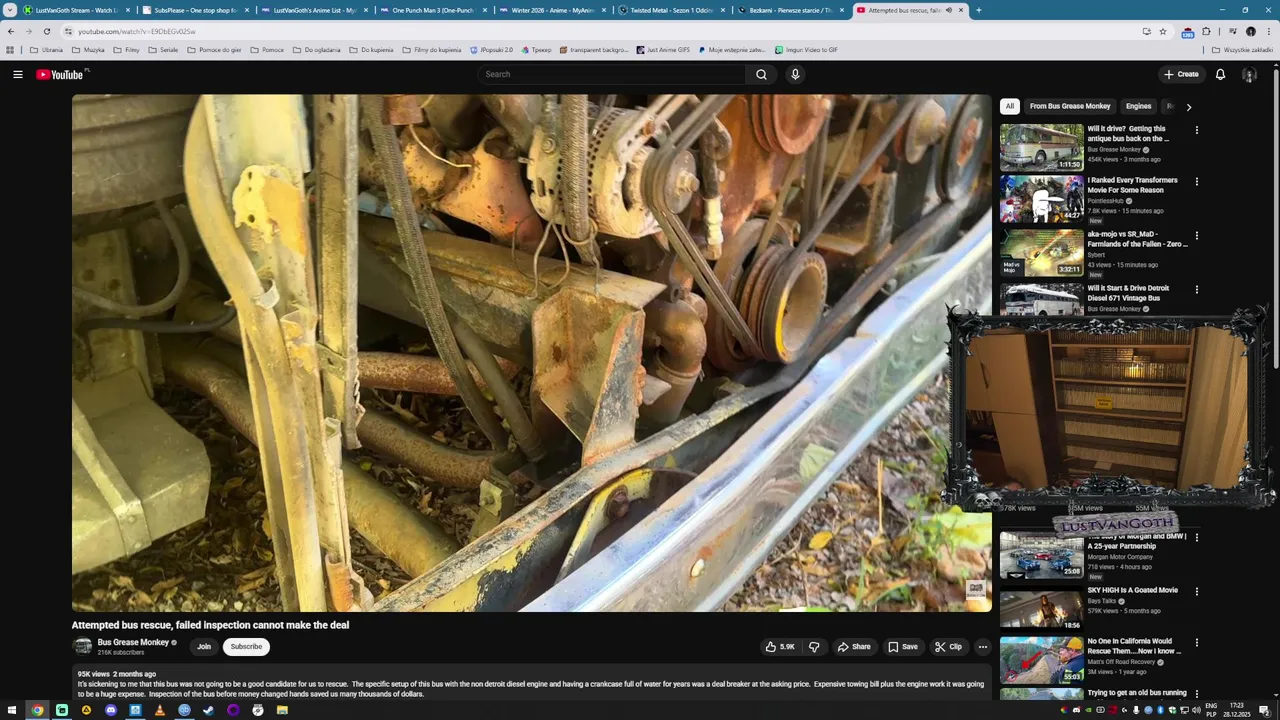Click the Create button
Viewport: 1280px width, 720px height.
pyautogui.click(x=1181, y=74)
